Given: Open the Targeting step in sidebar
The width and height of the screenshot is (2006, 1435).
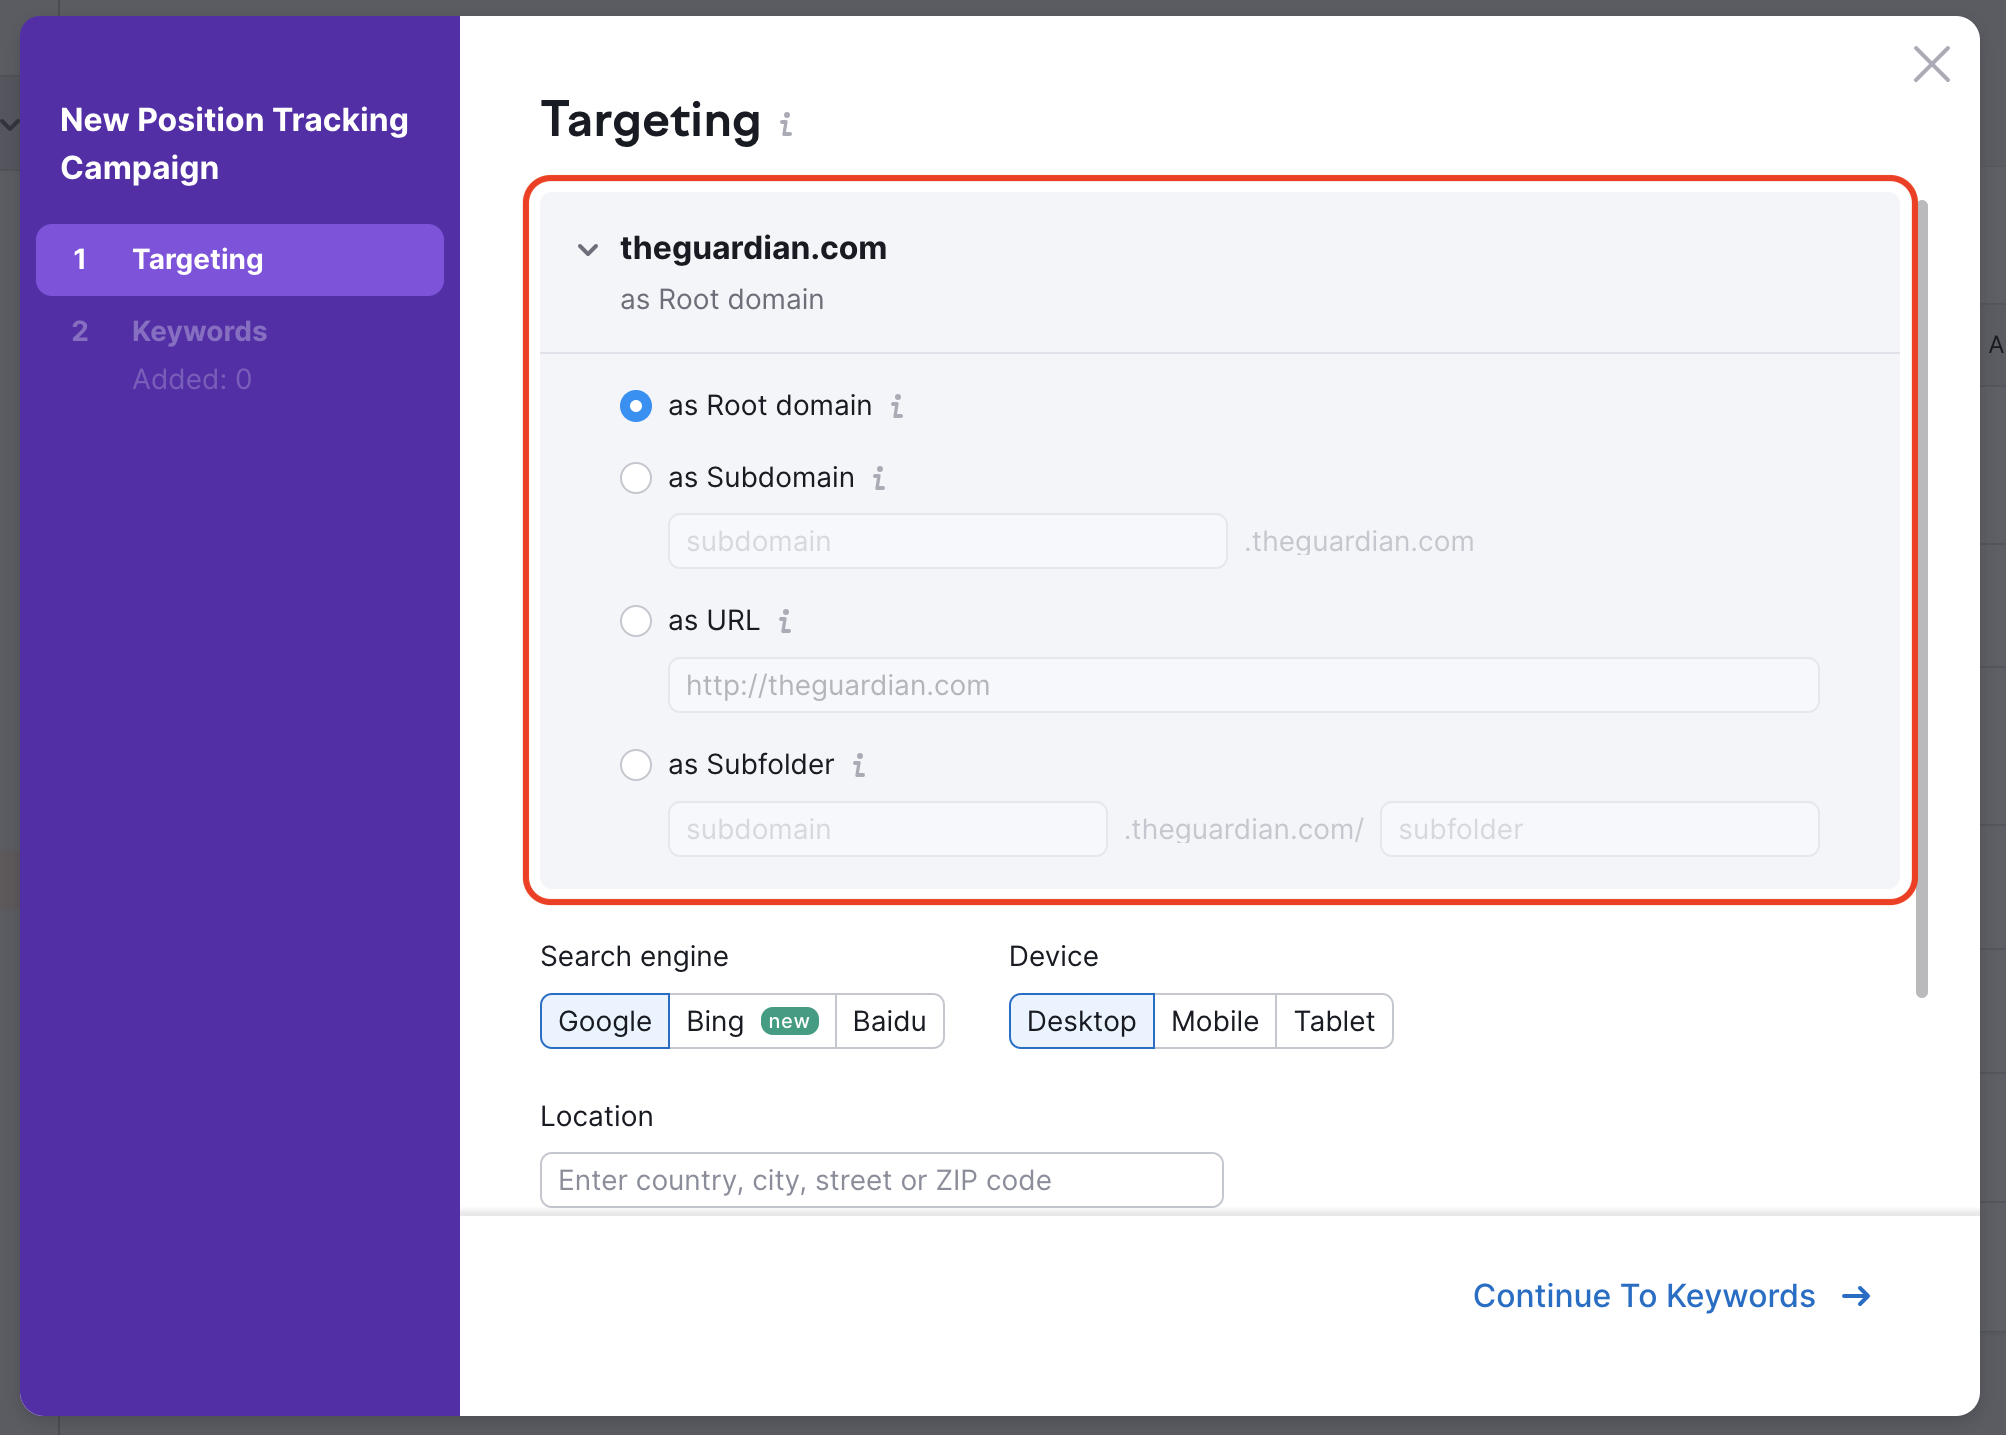Looking at the screenshot, I should (x=240, y=260).
